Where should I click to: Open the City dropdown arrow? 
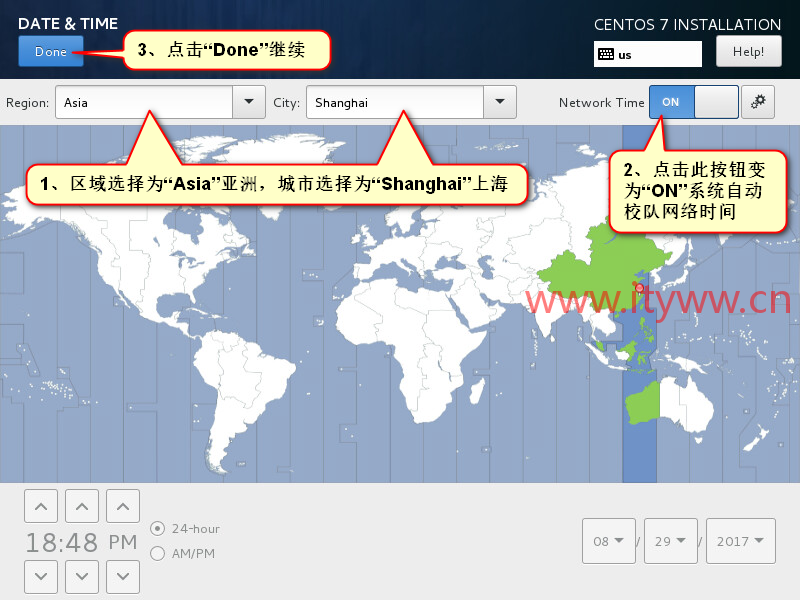coord(500,102)
